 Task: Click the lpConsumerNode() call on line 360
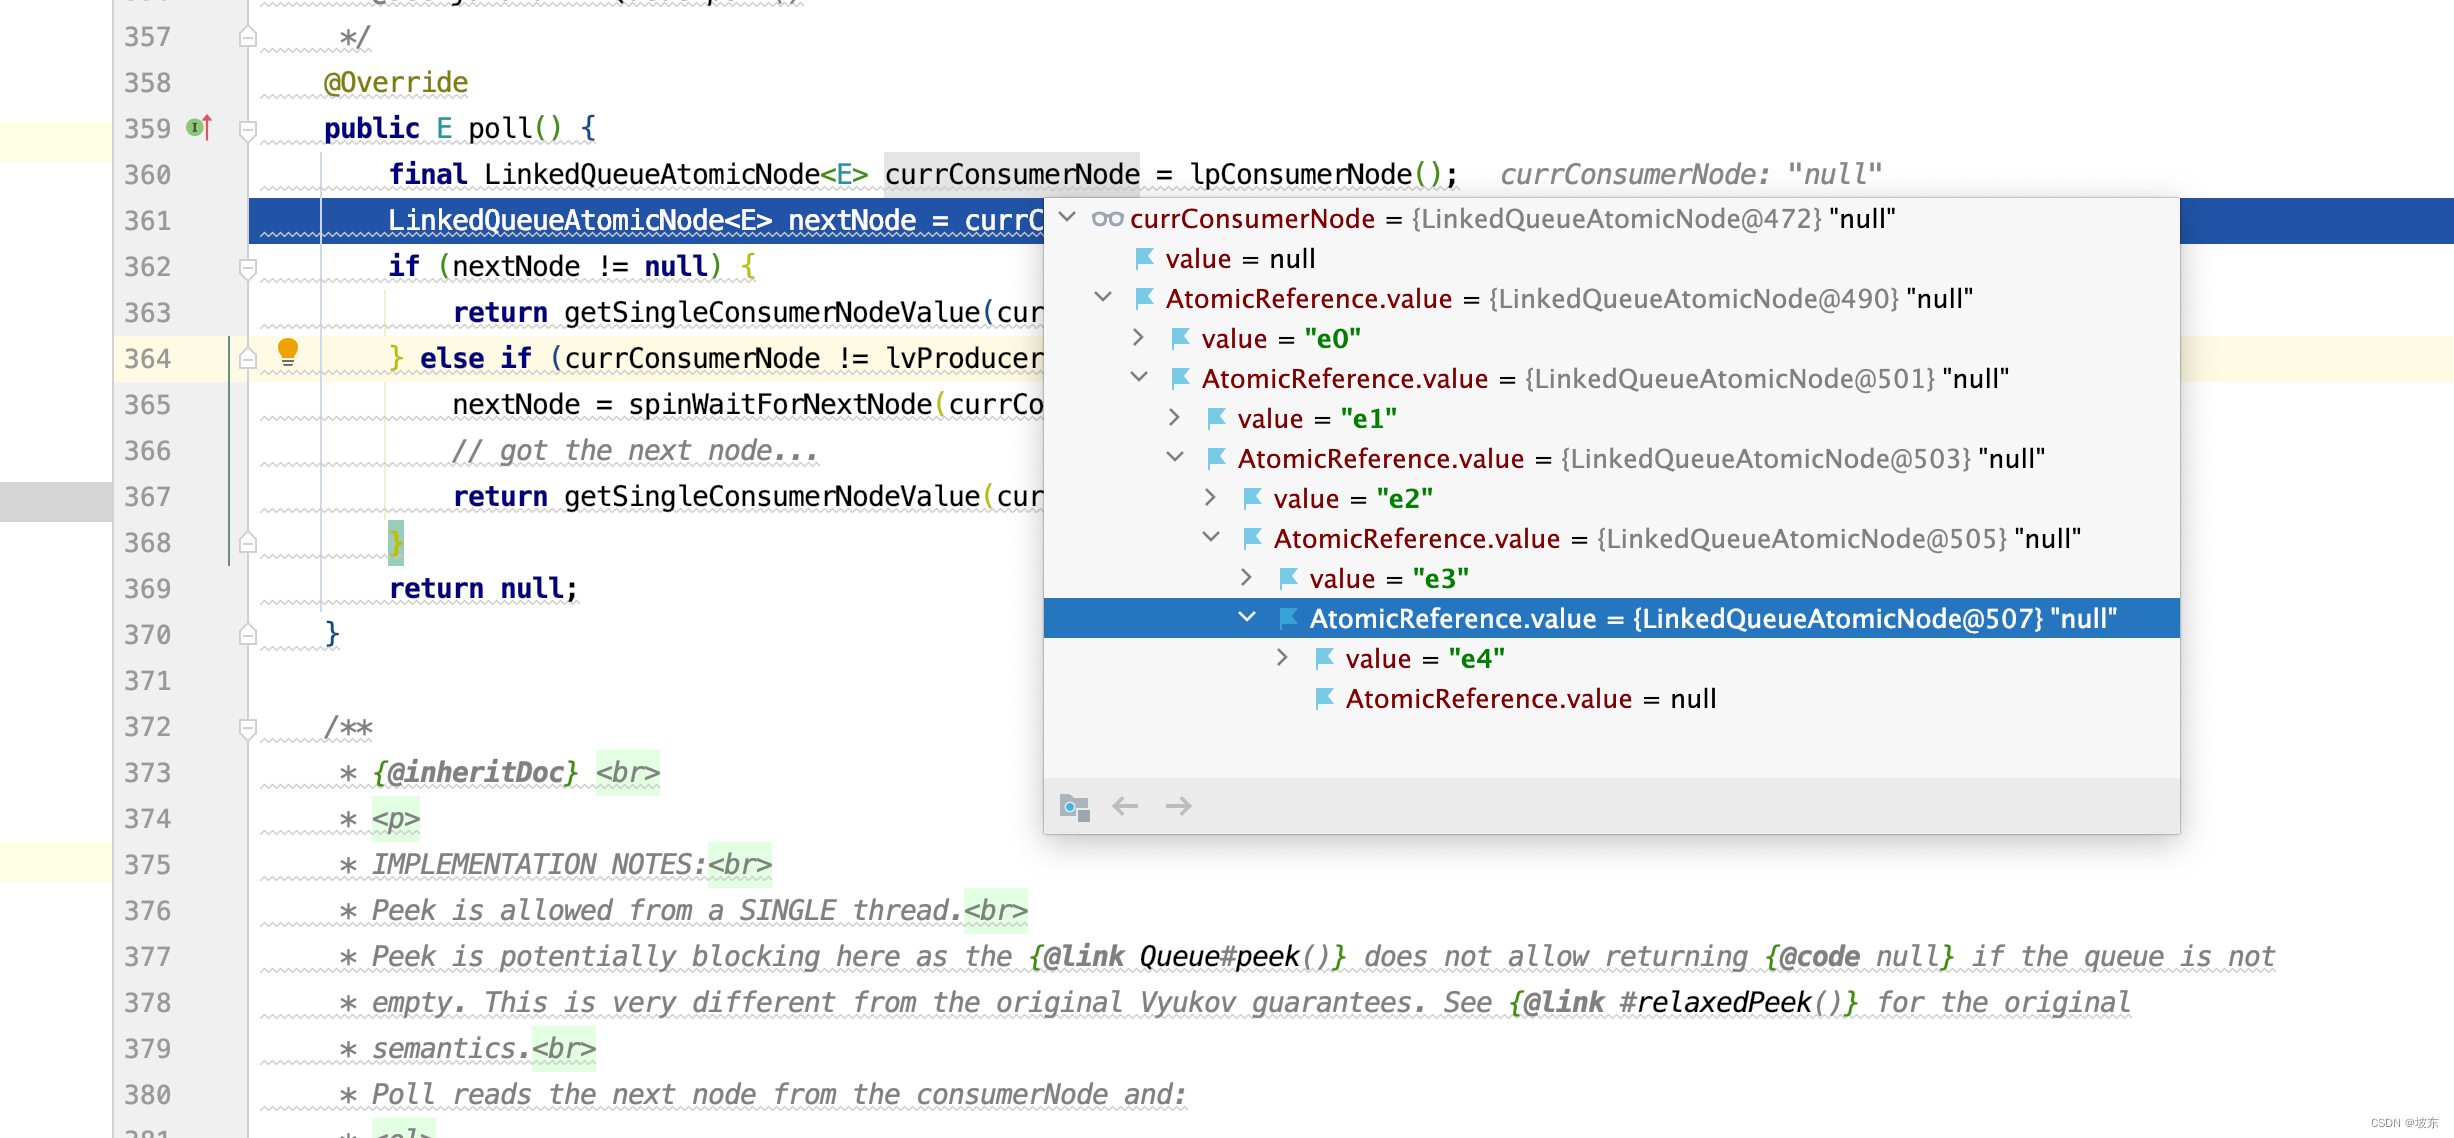pos(1315,175)
